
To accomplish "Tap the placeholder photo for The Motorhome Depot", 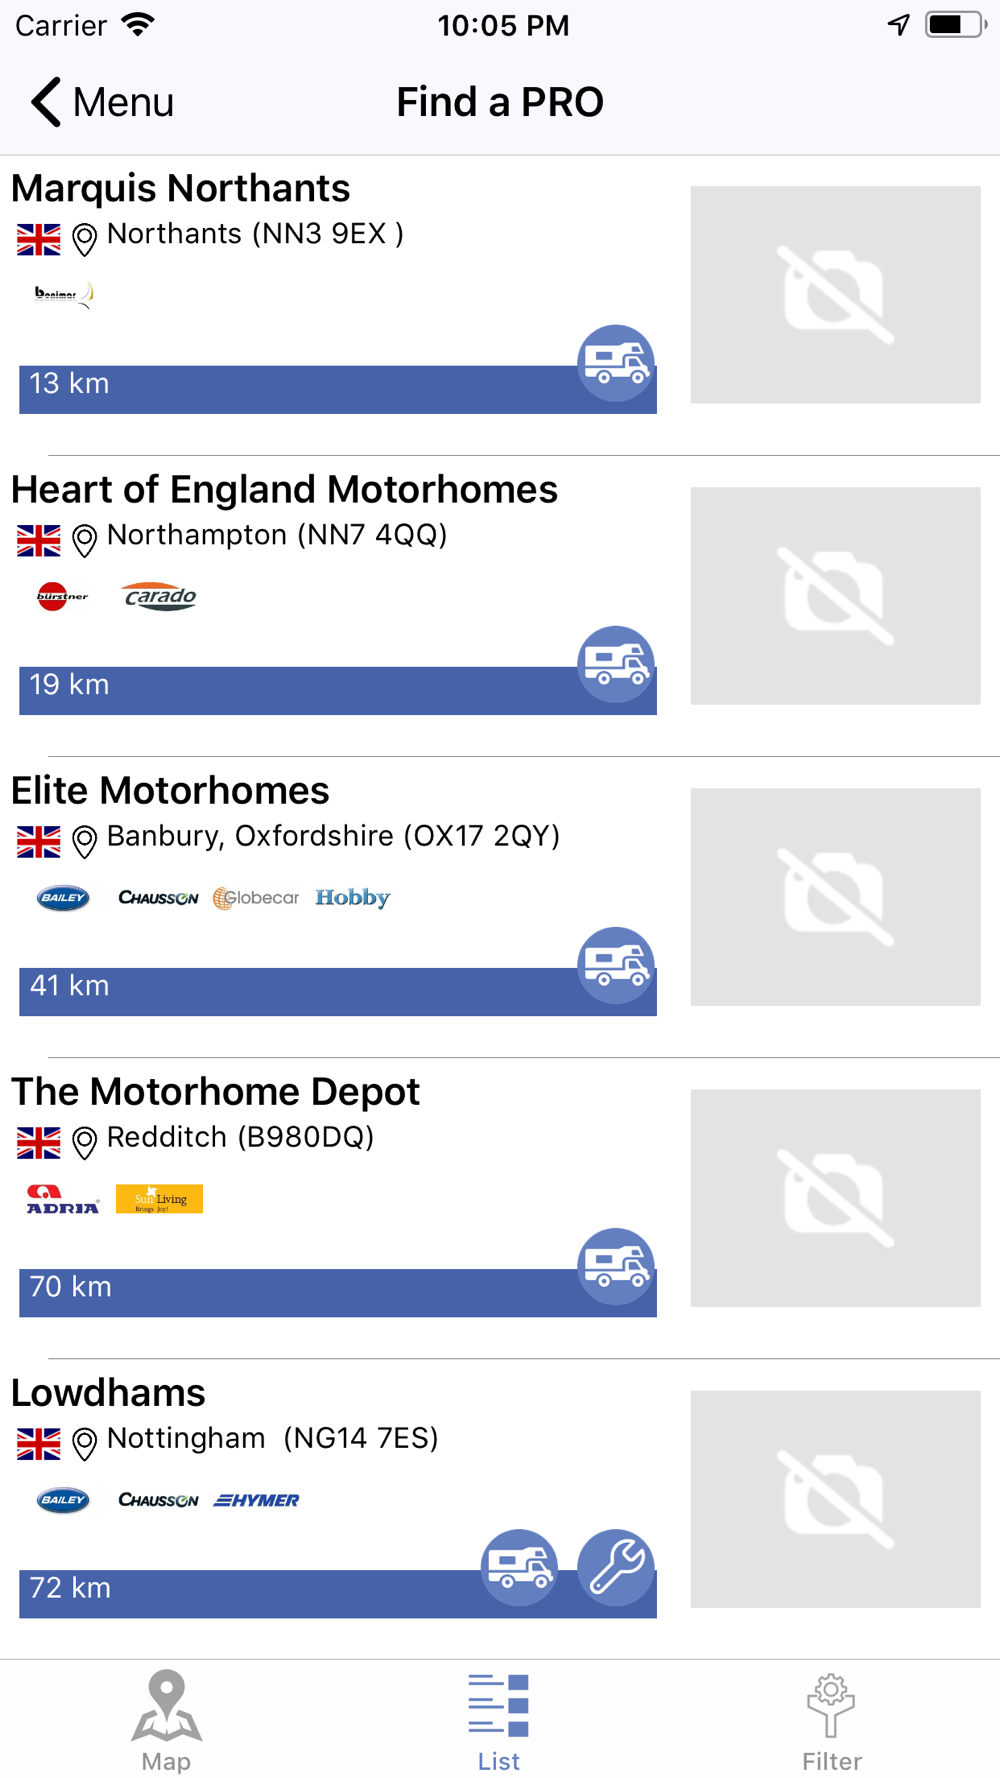I will tap(835, 1198).
